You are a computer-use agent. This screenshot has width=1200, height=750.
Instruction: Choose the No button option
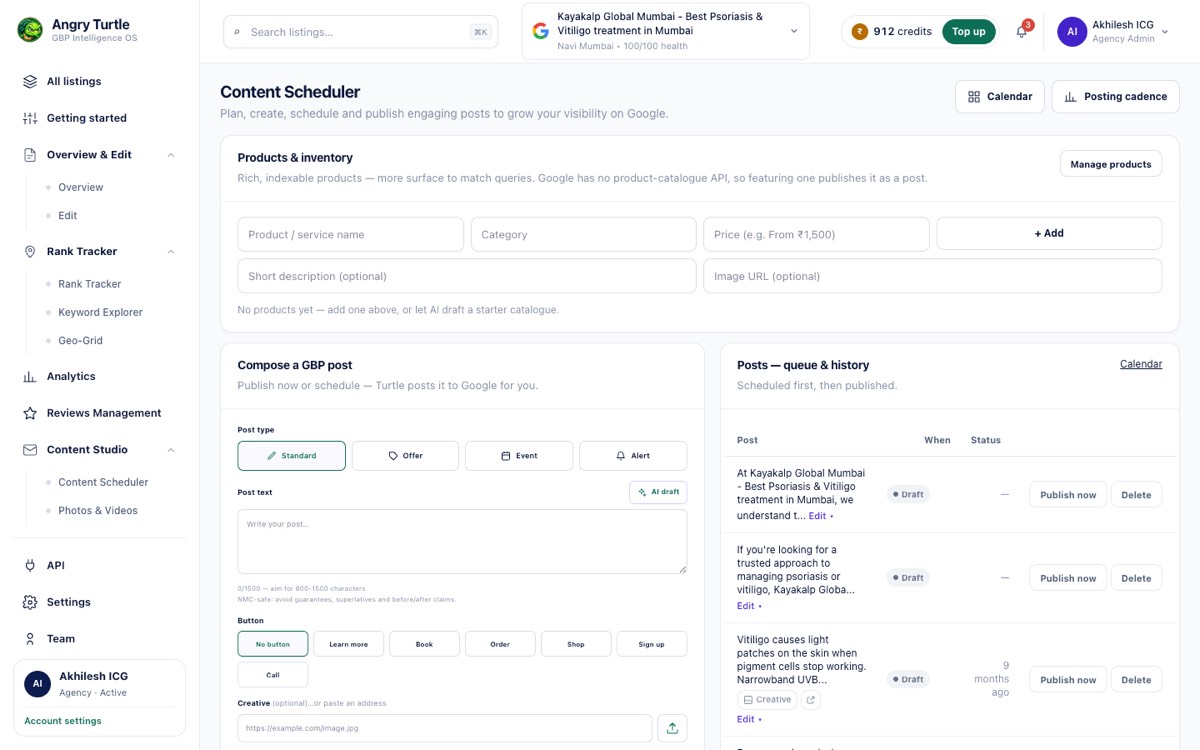(x=273, y=644)
